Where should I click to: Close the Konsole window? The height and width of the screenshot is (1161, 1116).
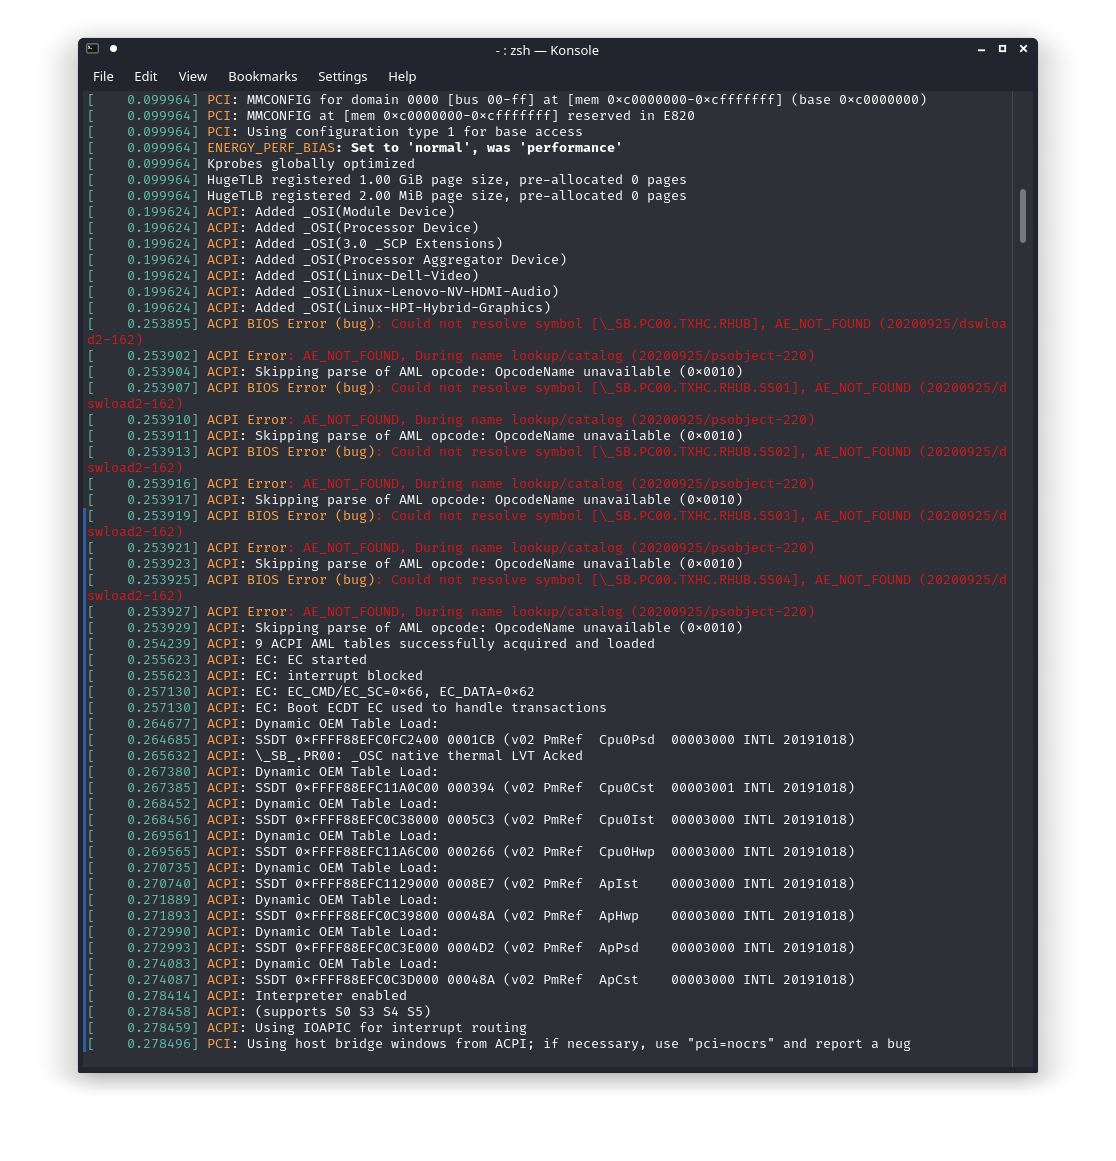(x=1023, y=49)
